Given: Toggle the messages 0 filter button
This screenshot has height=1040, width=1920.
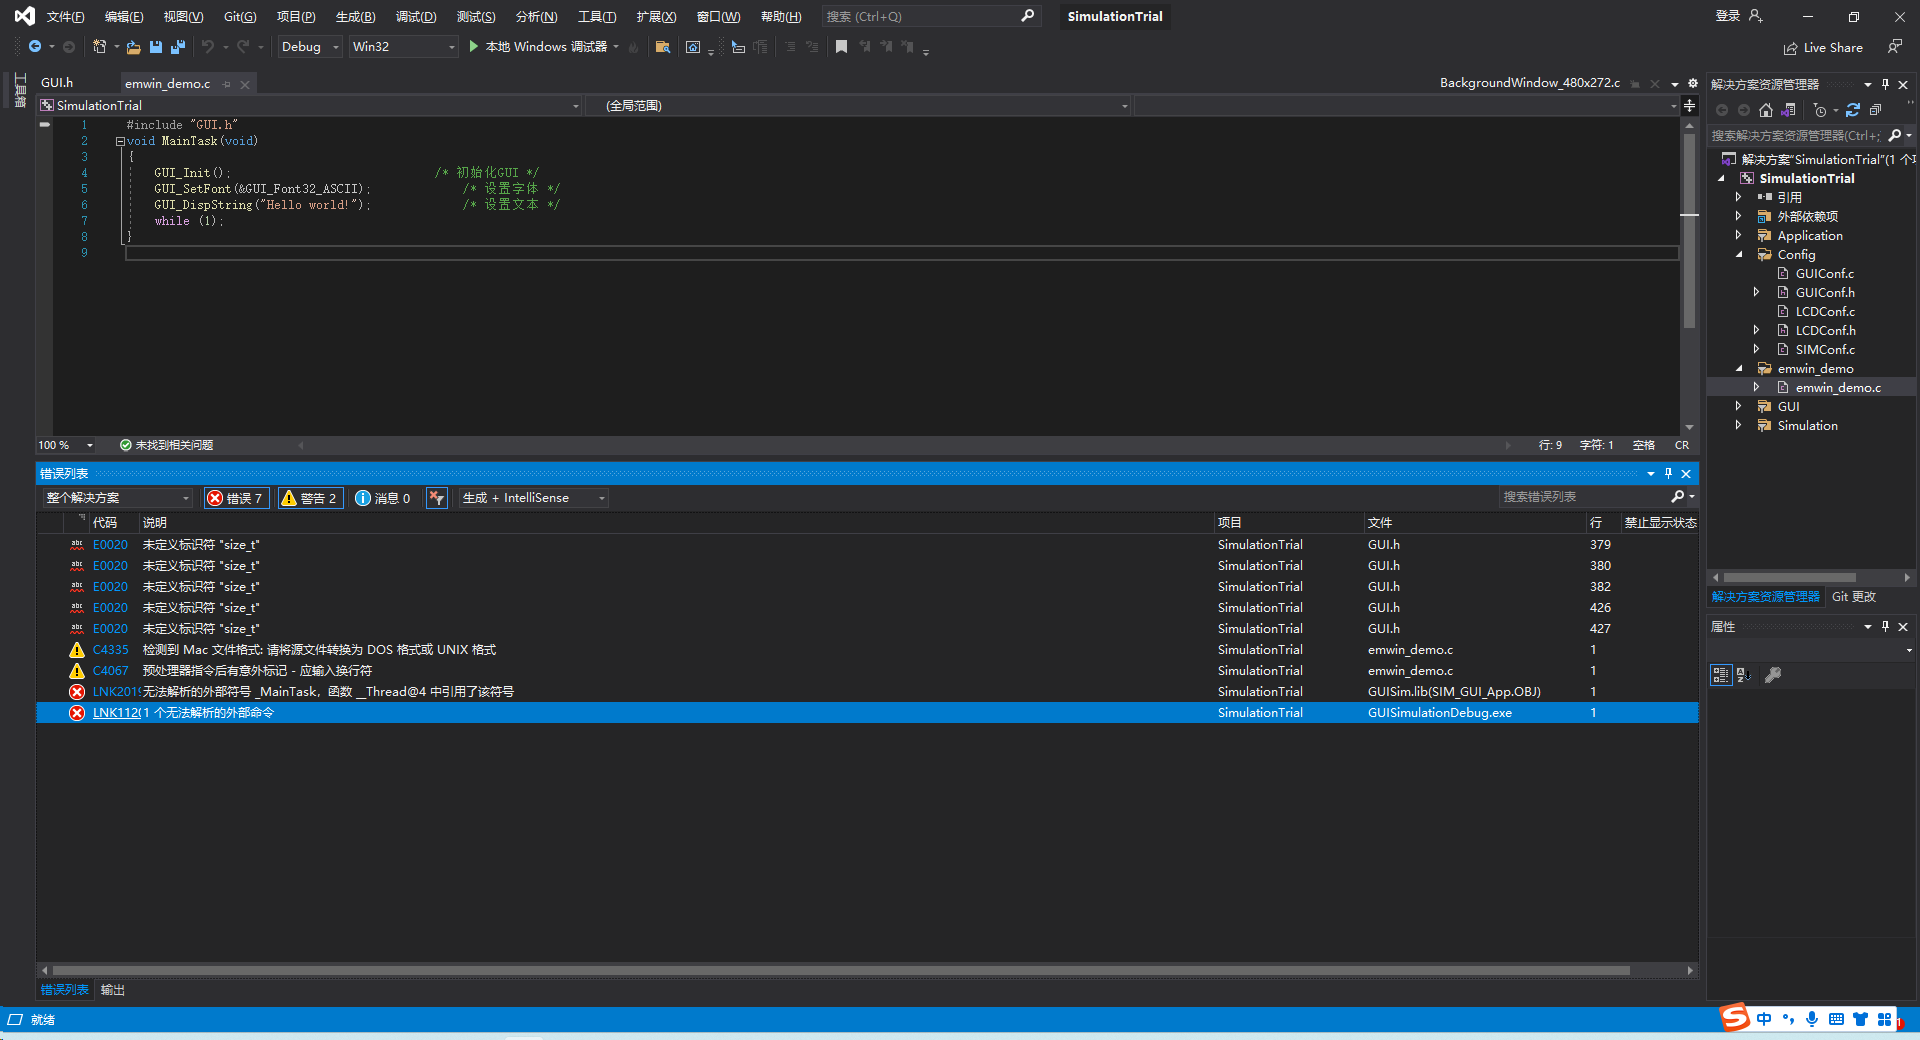Looking at the screenshot, I should [384, 498].
